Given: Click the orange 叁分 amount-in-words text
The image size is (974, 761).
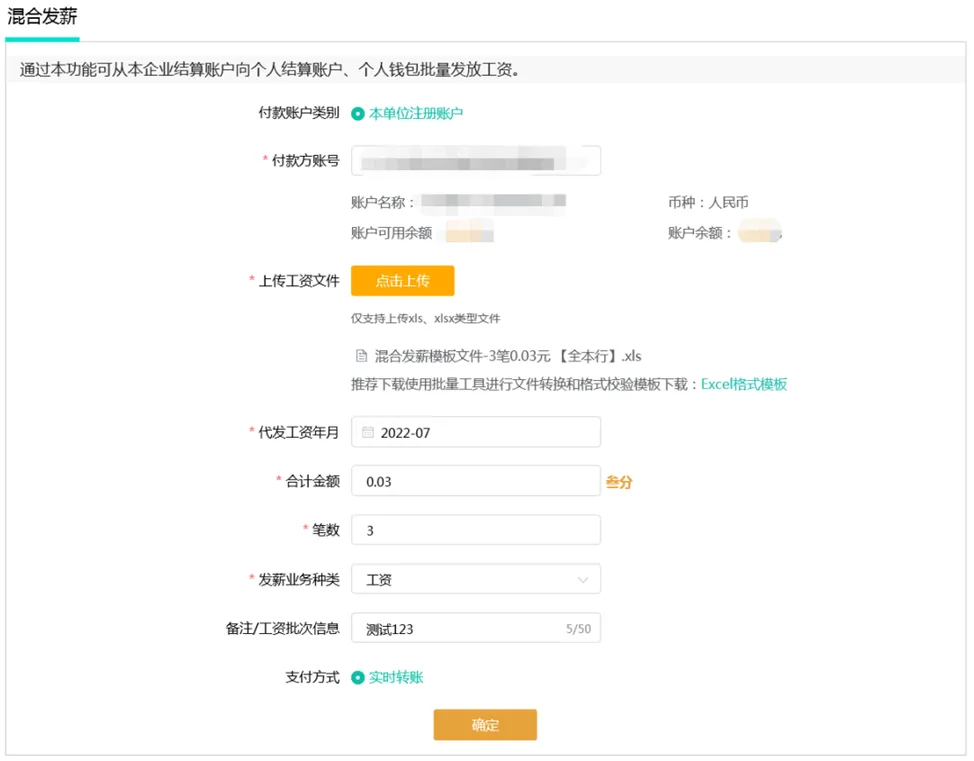Looking at the screenshot, I should point(619,482).
